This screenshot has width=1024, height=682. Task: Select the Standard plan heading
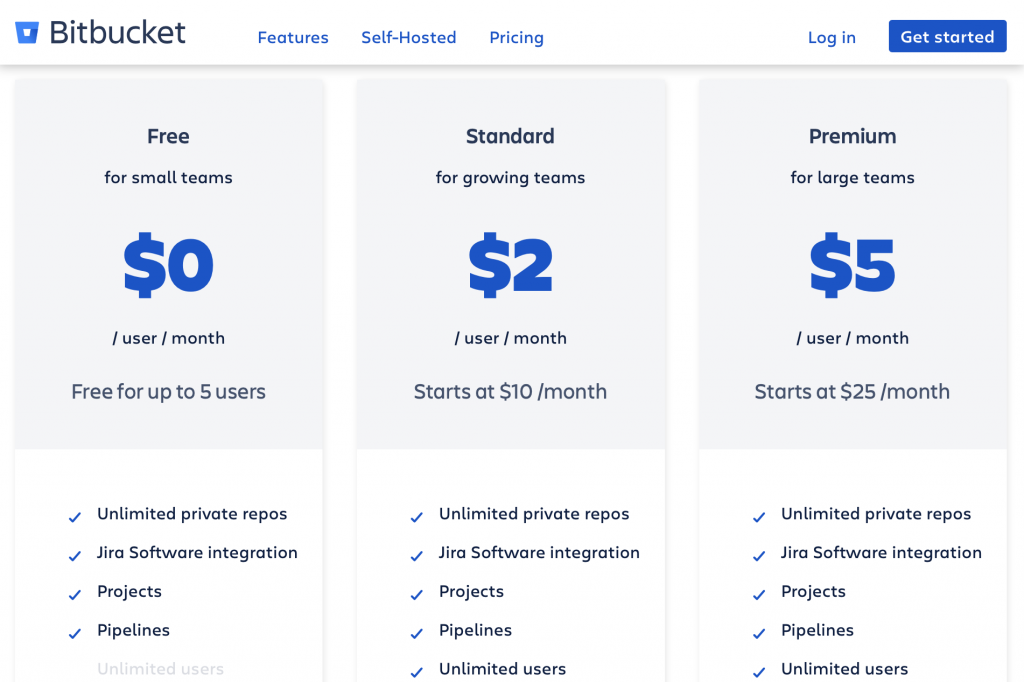510,137
